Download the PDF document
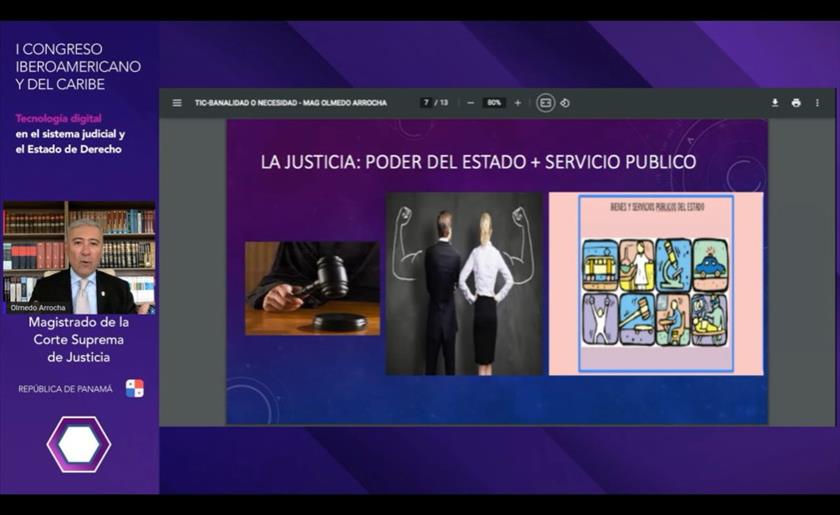 775,103
